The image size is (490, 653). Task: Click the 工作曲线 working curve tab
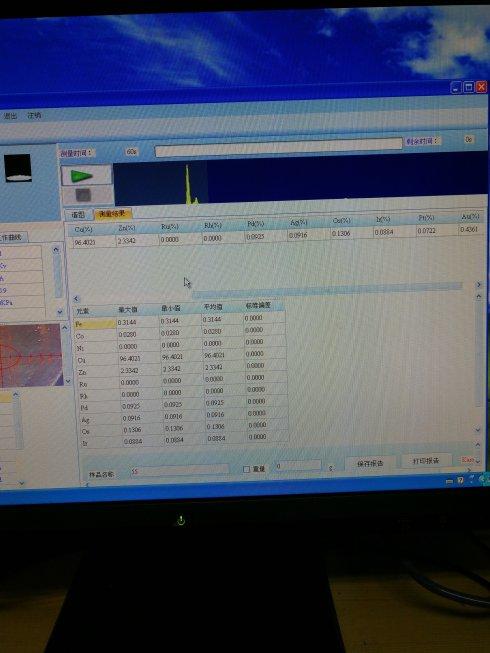12,237
